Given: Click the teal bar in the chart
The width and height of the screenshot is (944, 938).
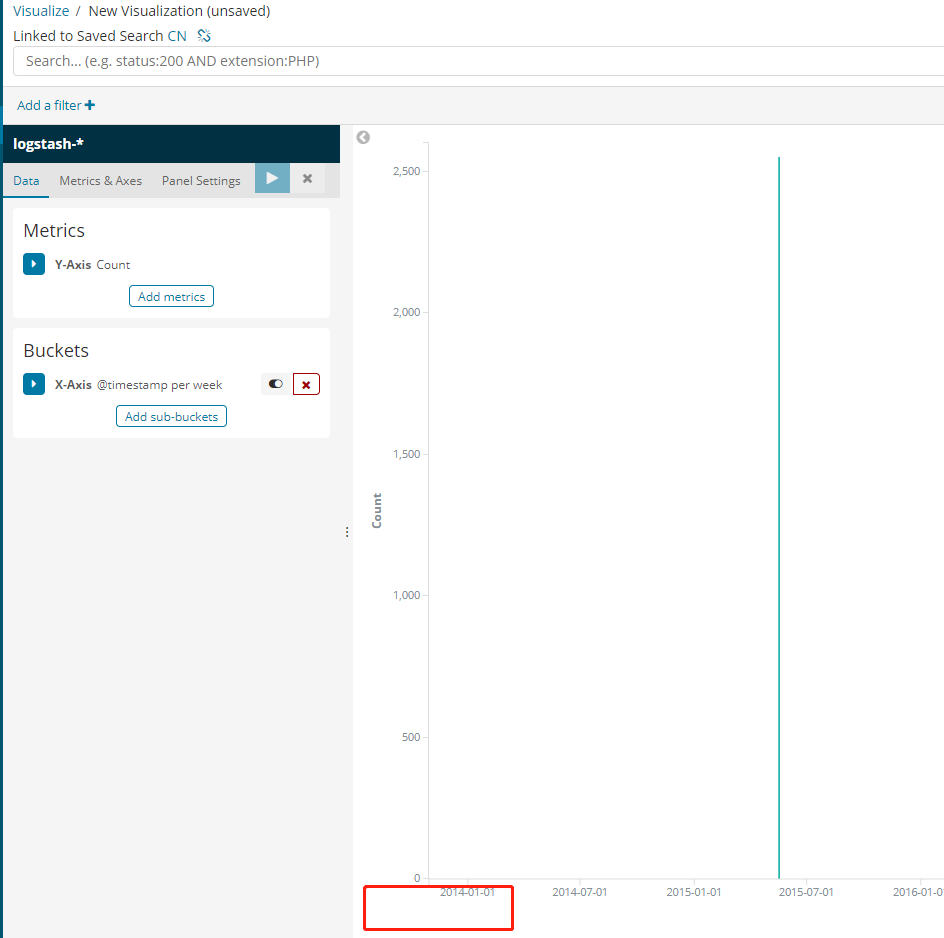Looking at the screenshot, I should (779, 520).
